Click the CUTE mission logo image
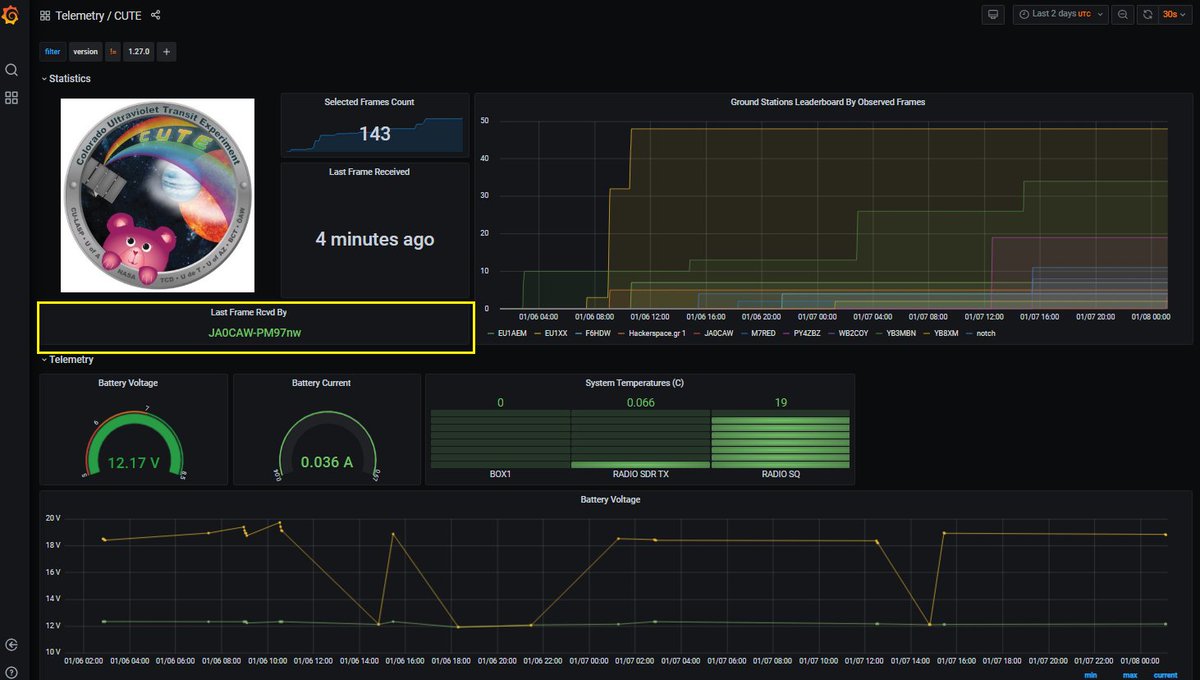The width and height of the screenshot is (1200, 680). click(157, 195)
